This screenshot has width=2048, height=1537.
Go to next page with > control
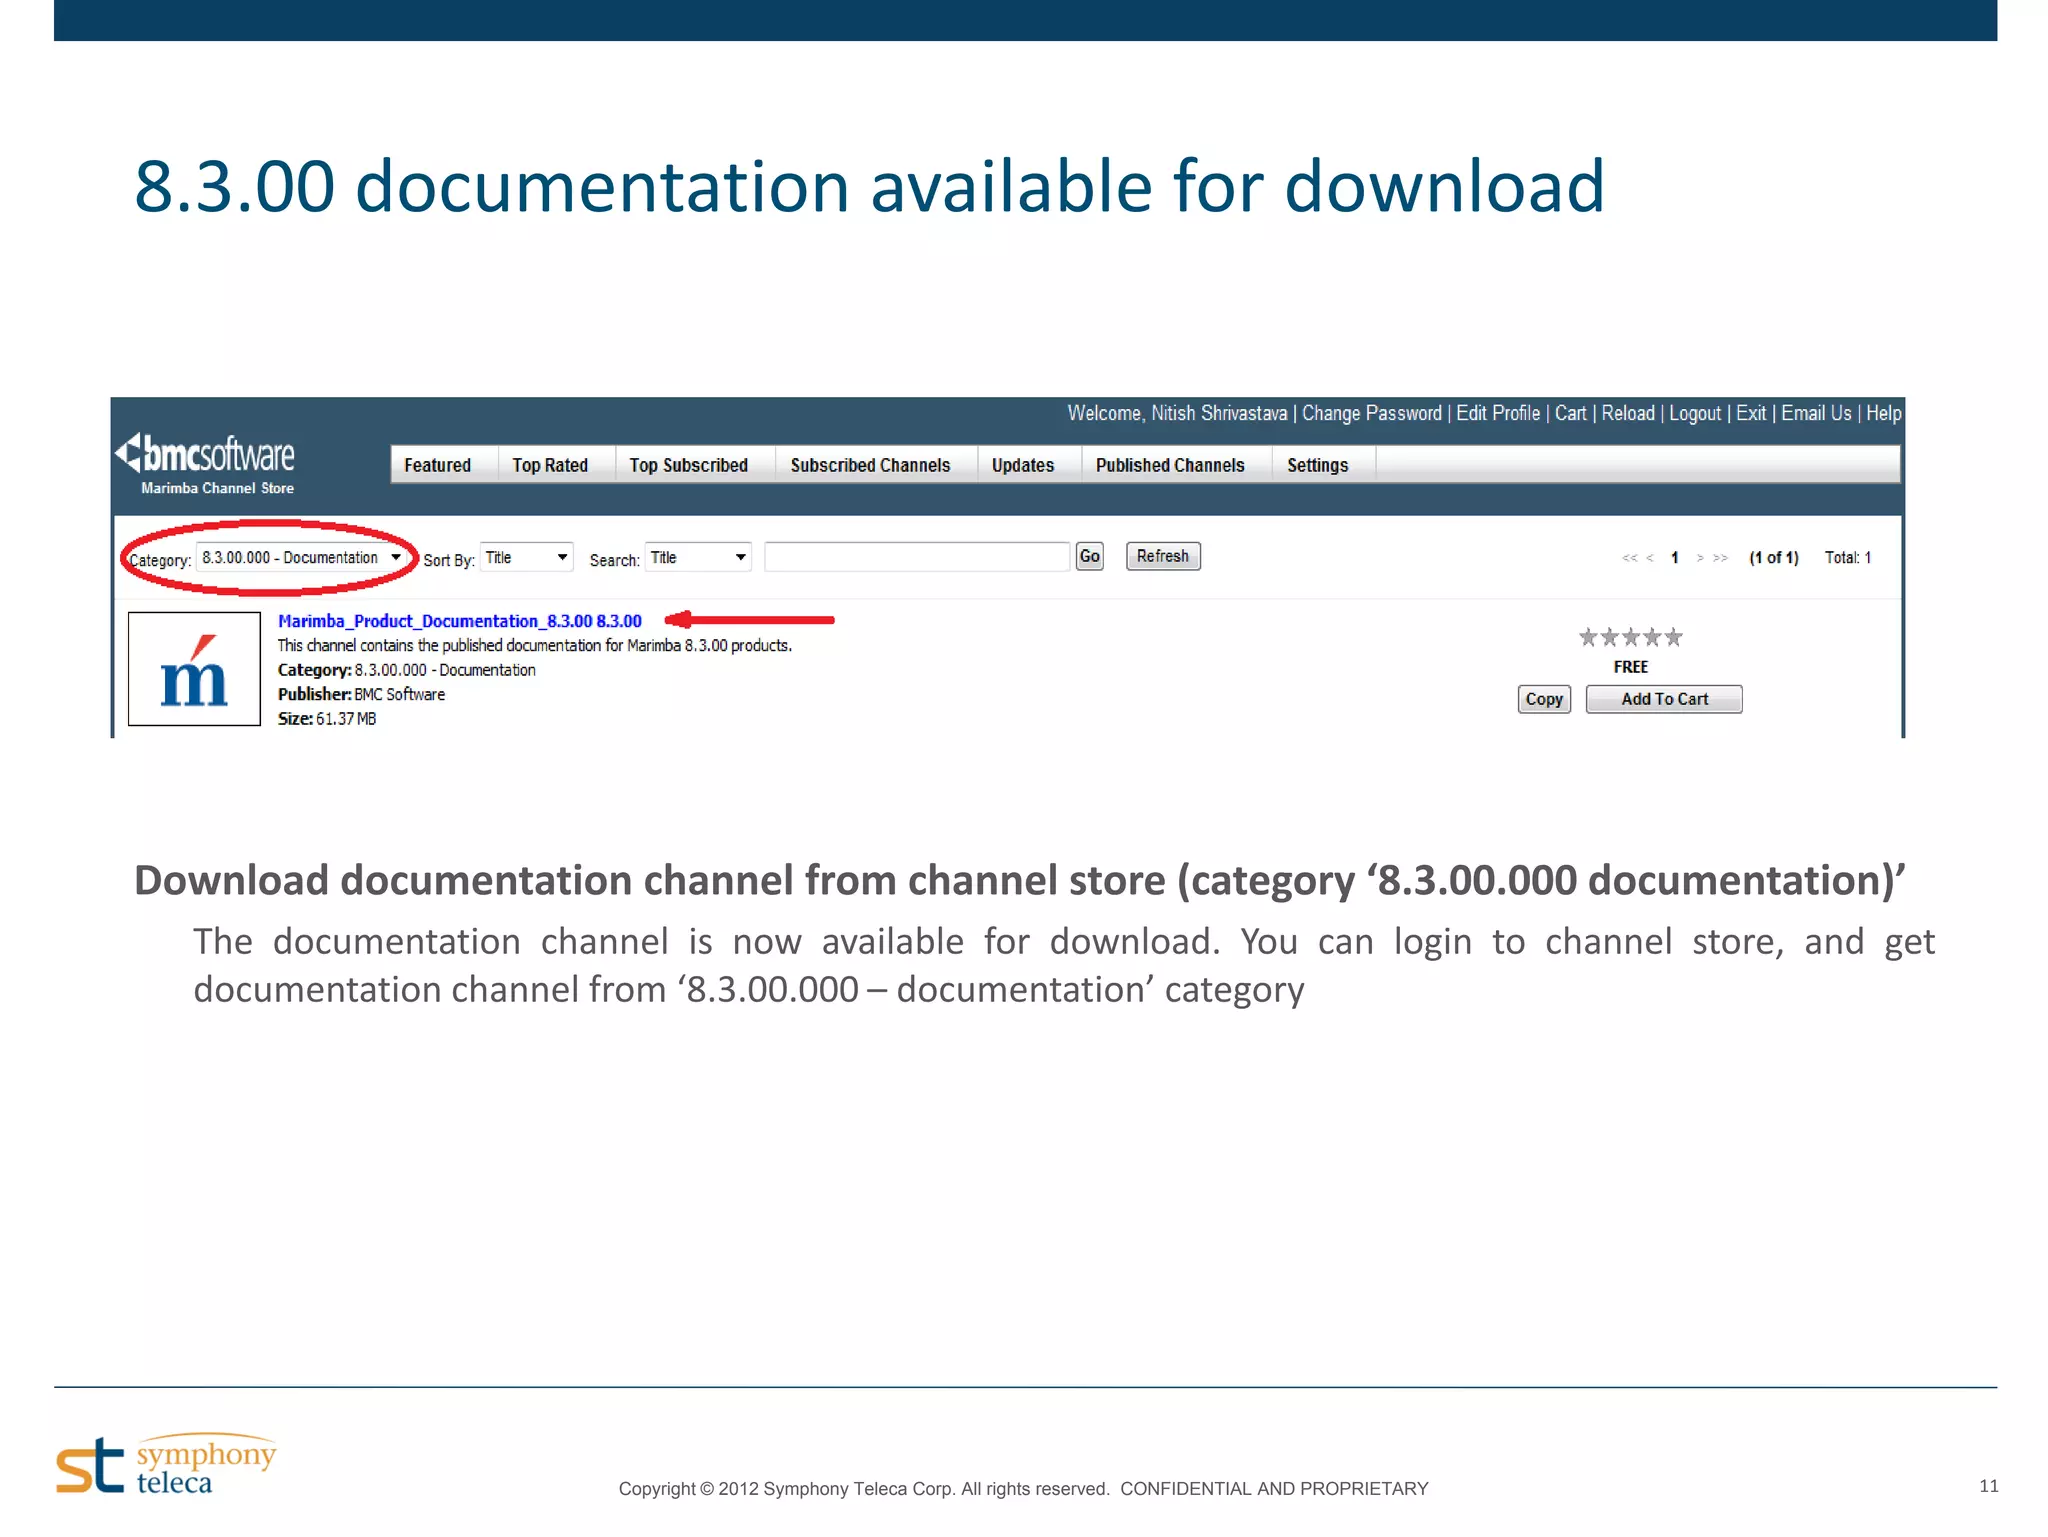tap(1700, 558)
